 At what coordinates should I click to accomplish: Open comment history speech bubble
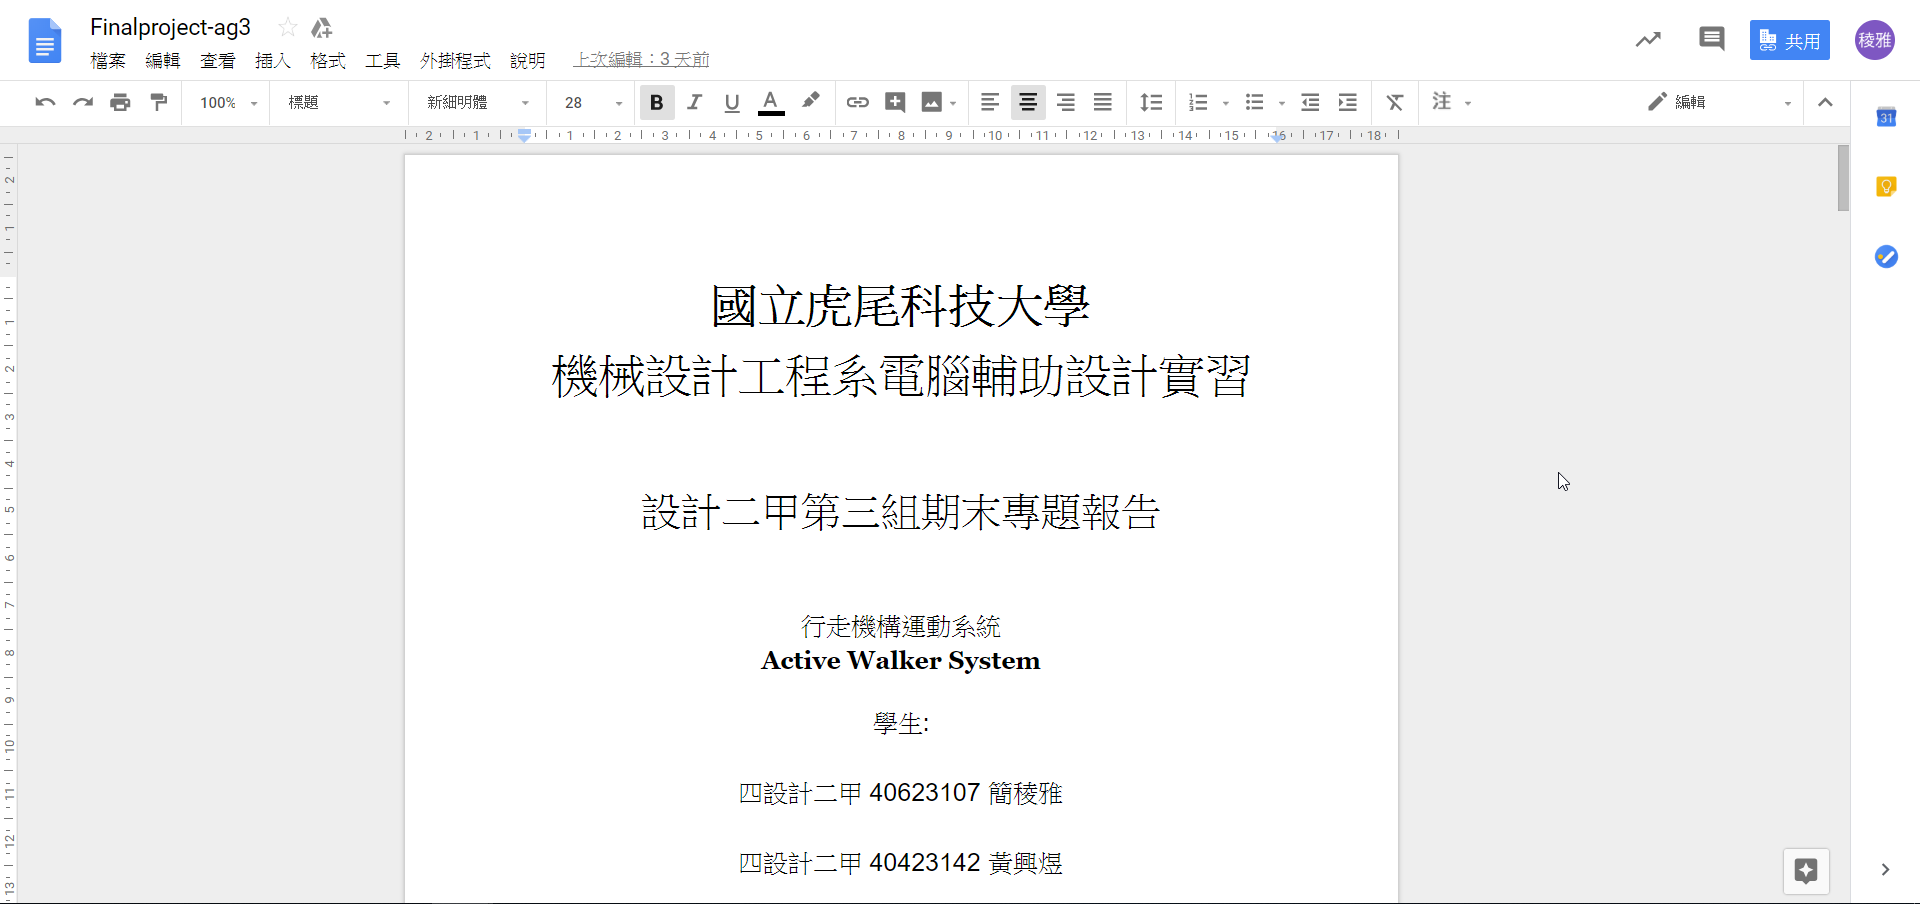point(1712,40)
